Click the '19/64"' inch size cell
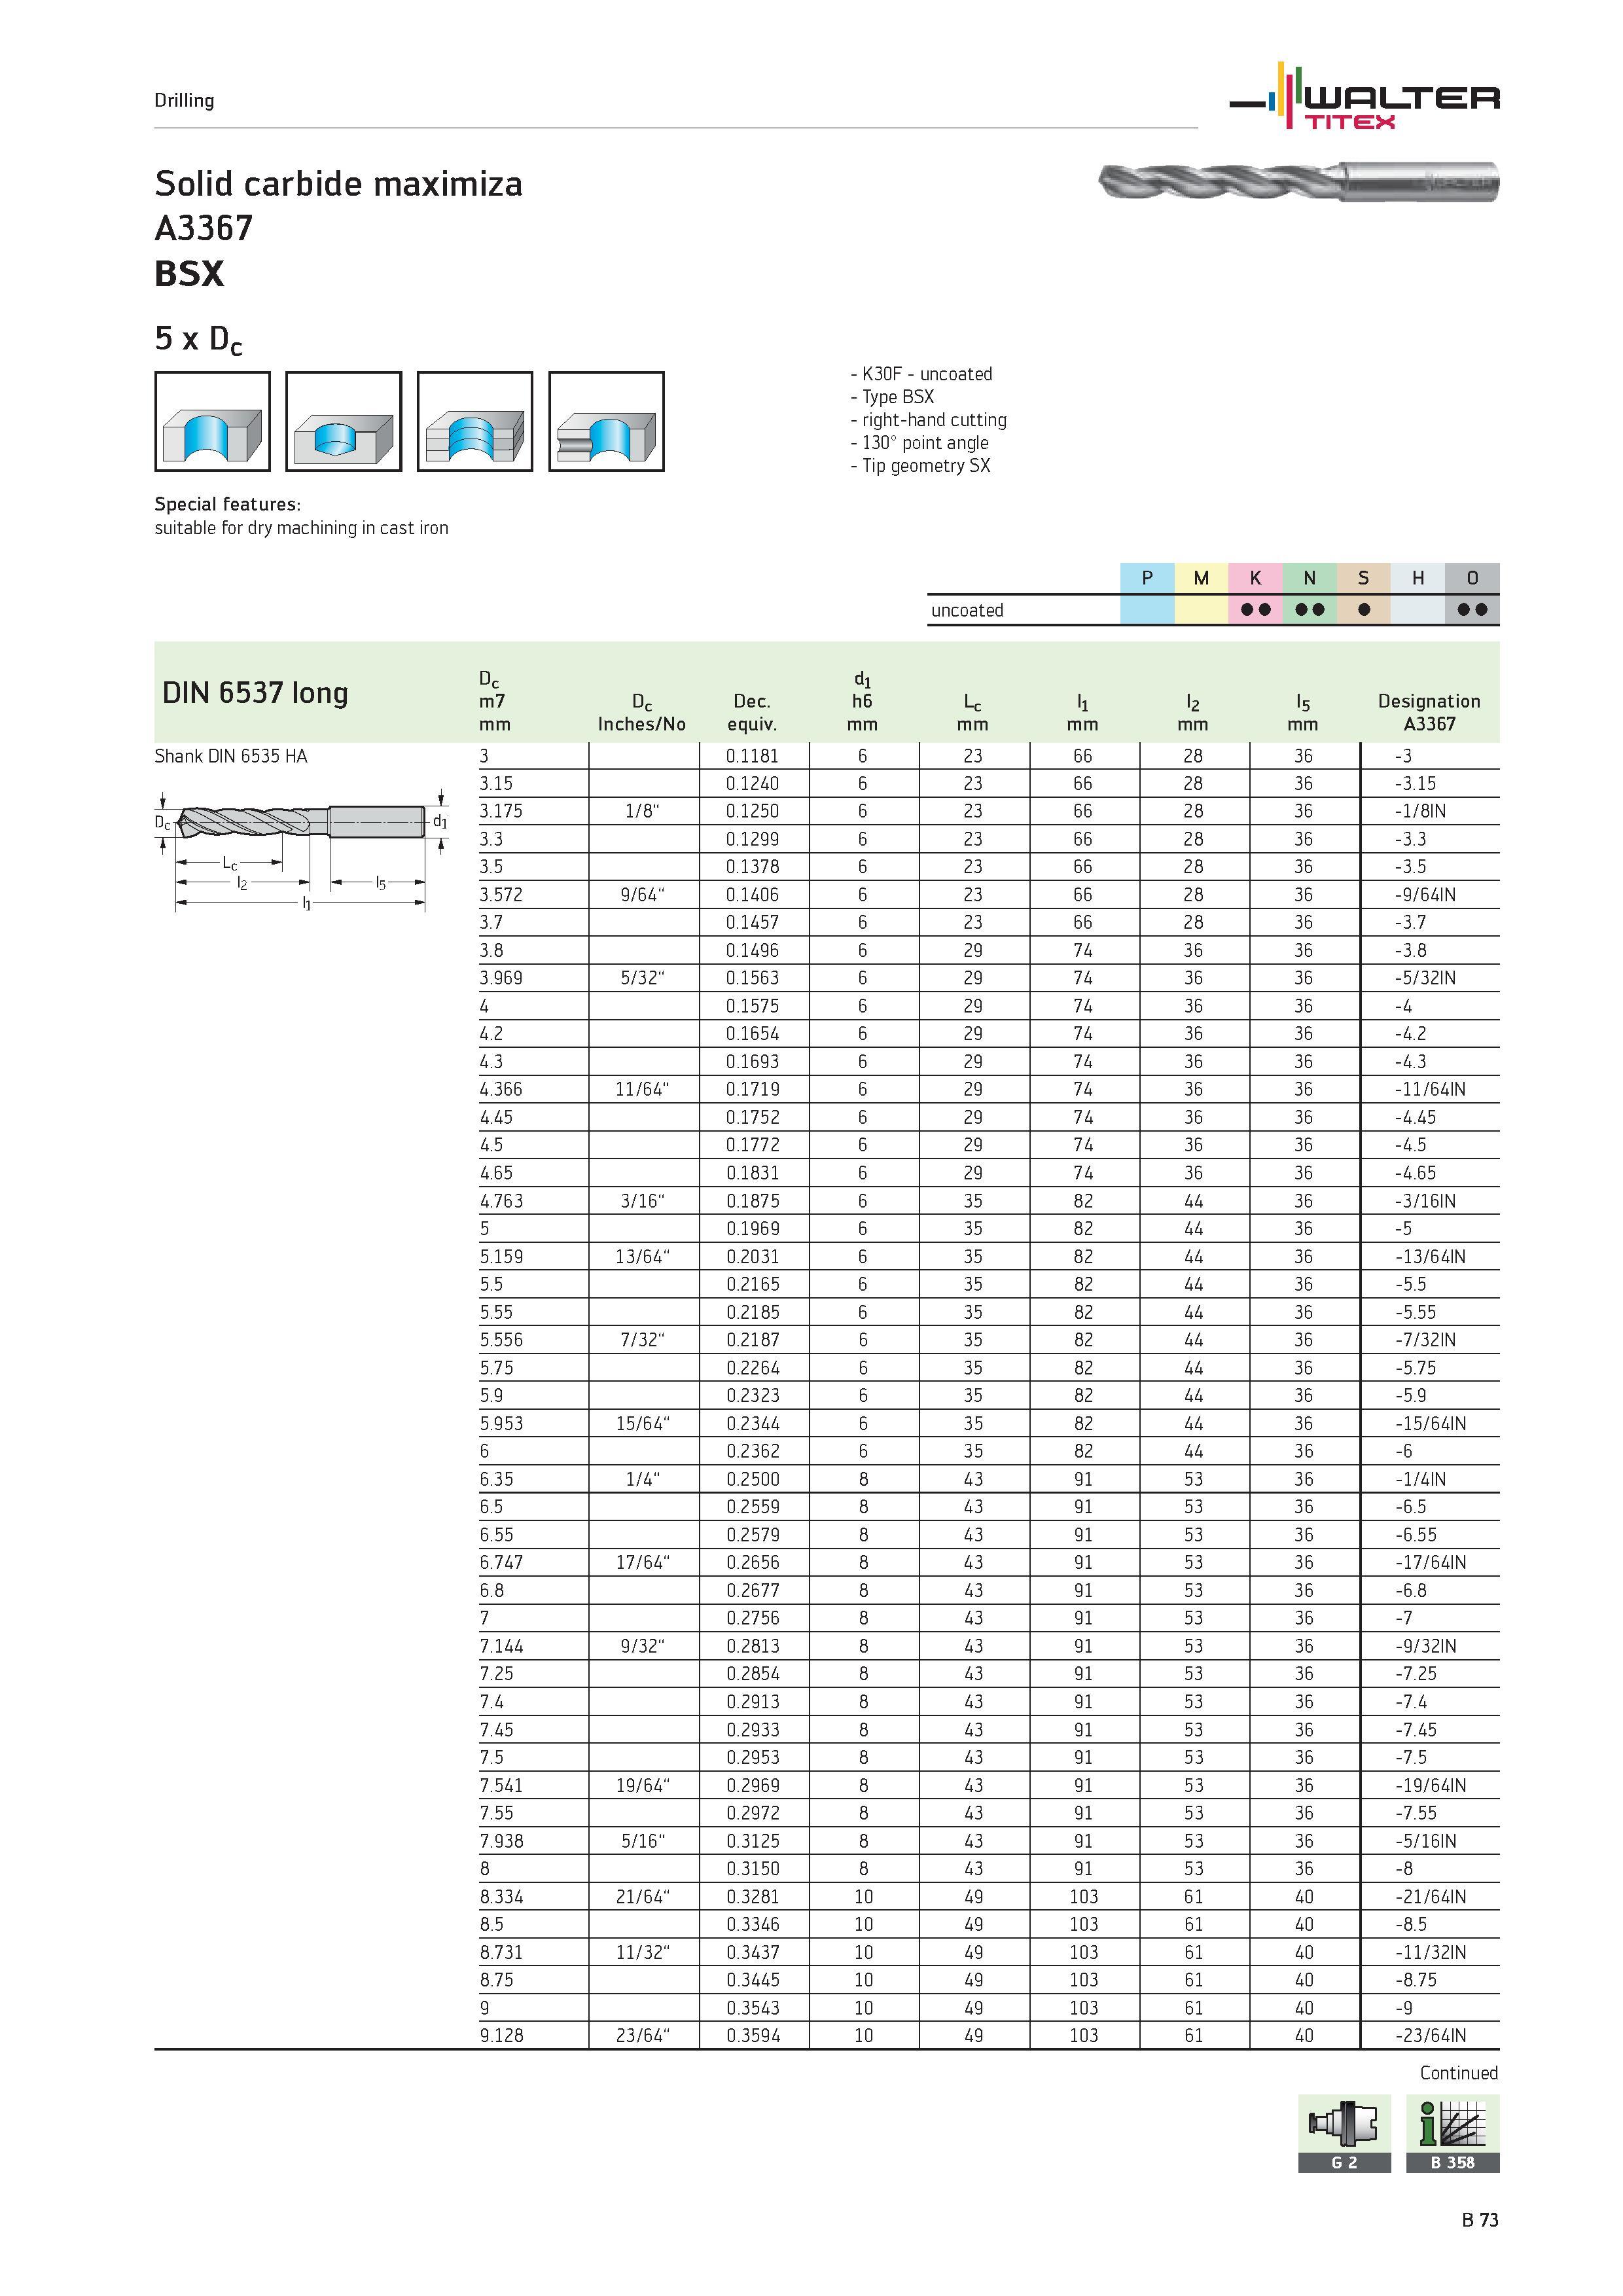Viewport: 1623px width, 2296px height. (x=642, y=1785)
